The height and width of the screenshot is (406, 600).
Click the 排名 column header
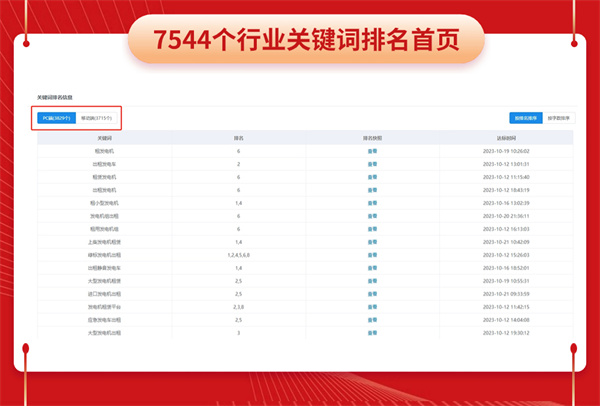click(x=238, y=137)
